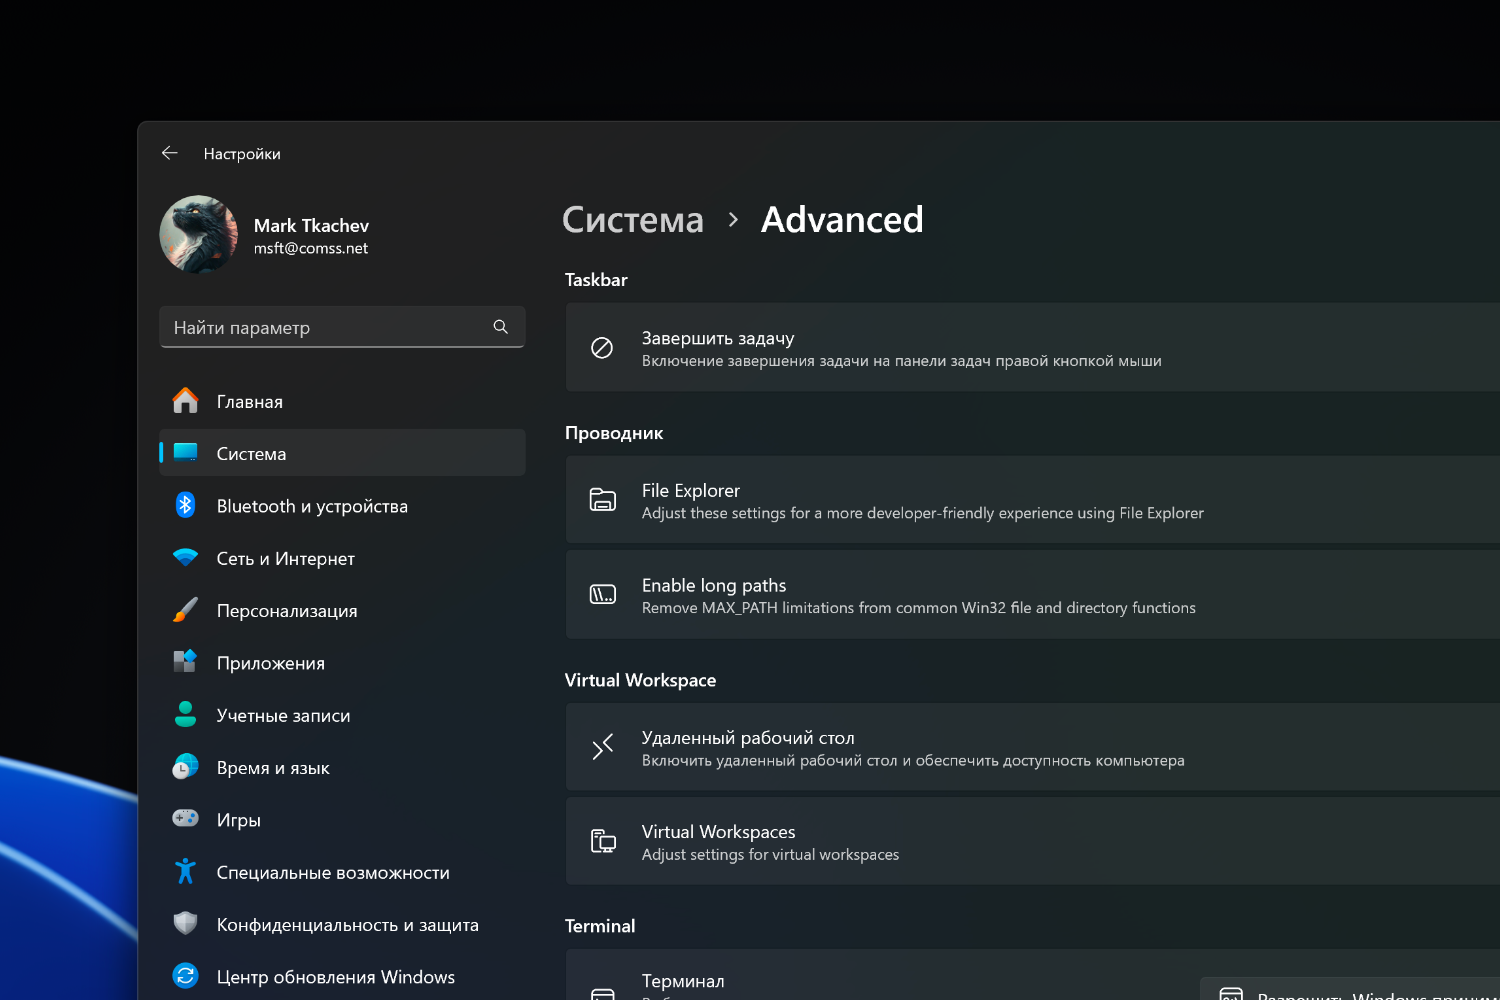This screenshot has height=1000, width=1500.
Task: Go back with the arrow icon
Action: click(170, 153)
